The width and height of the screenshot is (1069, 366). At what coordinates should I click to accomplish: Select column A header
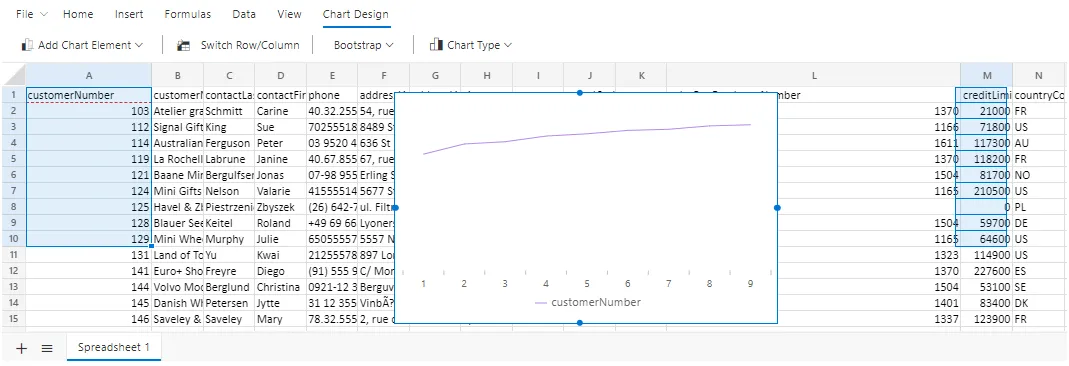pos(89,75)
